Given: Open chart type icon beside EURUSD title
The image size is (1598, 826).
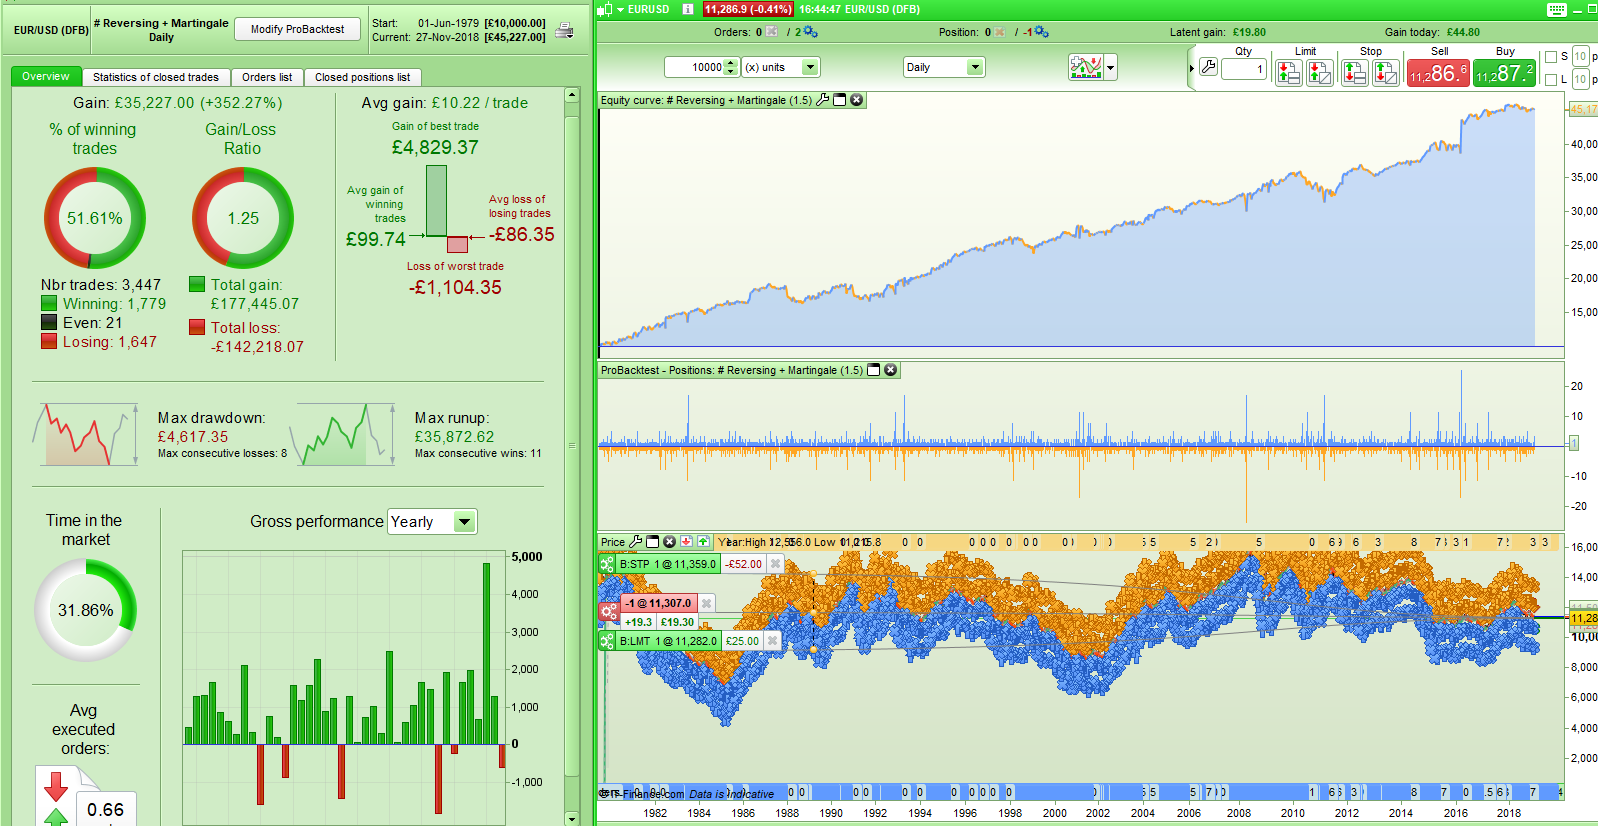Looking at the screenshot, I should (604, 9).
